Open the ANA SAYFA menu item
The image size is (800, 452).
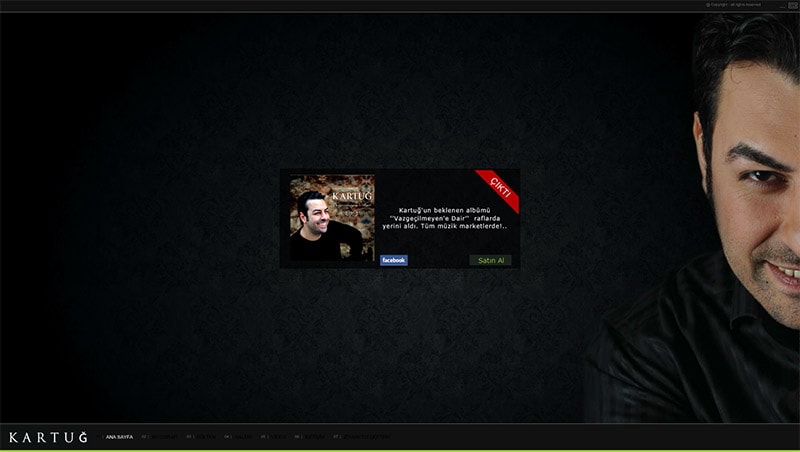tap(117, 437)
